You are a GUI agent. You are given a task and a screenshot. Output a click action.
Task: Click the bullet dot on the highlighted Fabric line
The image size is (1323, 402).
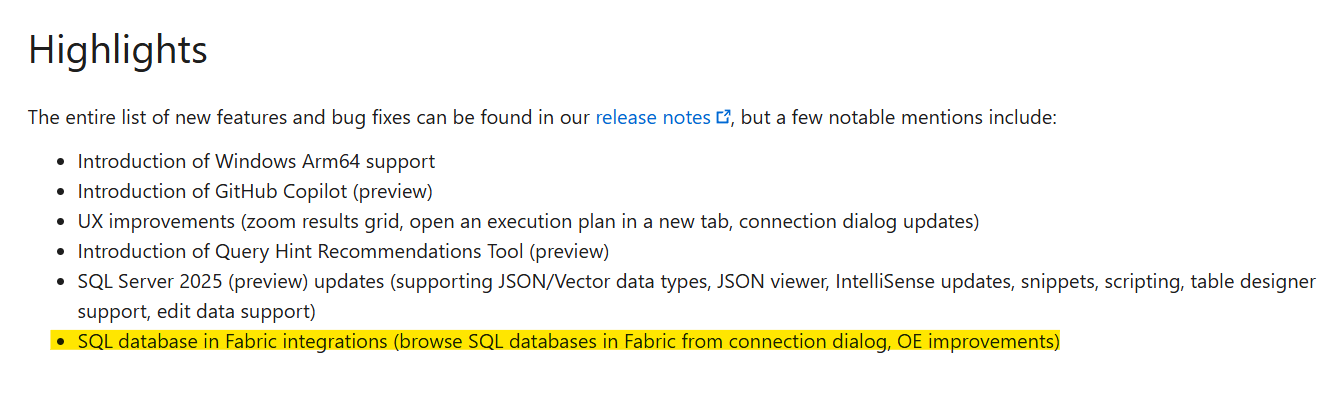pyautogui.click(x=61, y=342)
